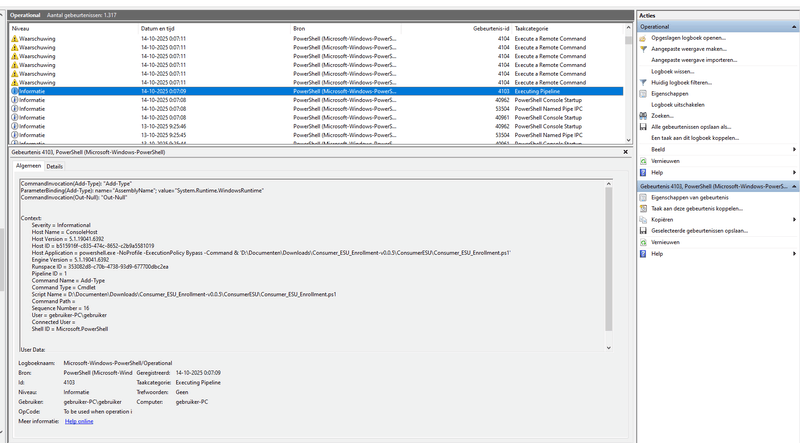Sort events by Taakcategorie column header
The image size is (800, 443).
pyautogui.click(x=568, y=29)
